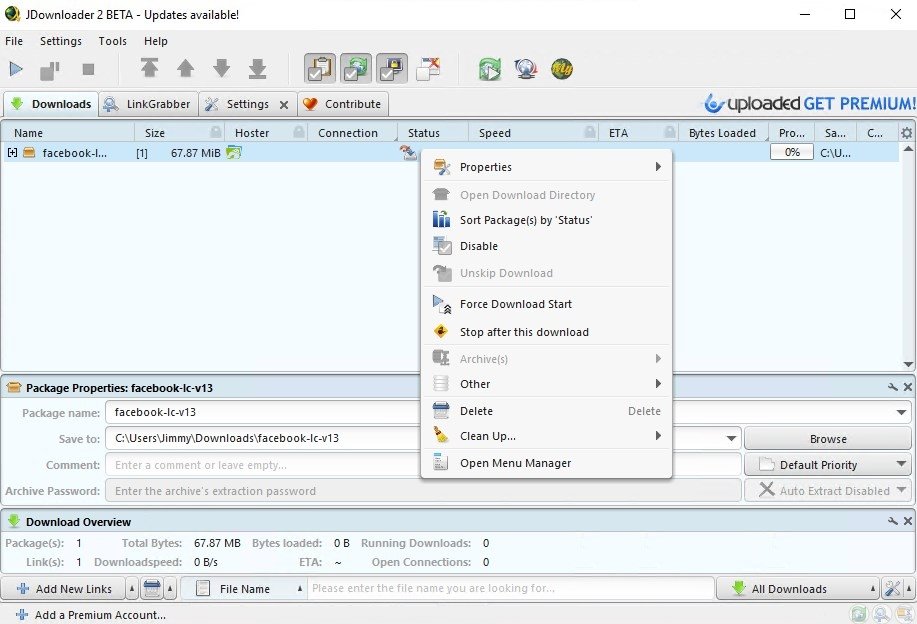Toggle clipboard observer in toolbar
Image resolution: width=917 pixels, height=624 pixels.
point(320,68)
